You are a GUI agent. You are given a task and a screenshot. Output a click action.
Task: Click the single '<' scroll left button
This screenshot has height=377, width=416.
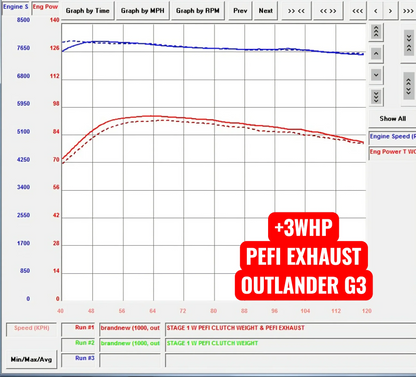pos(376,11)
